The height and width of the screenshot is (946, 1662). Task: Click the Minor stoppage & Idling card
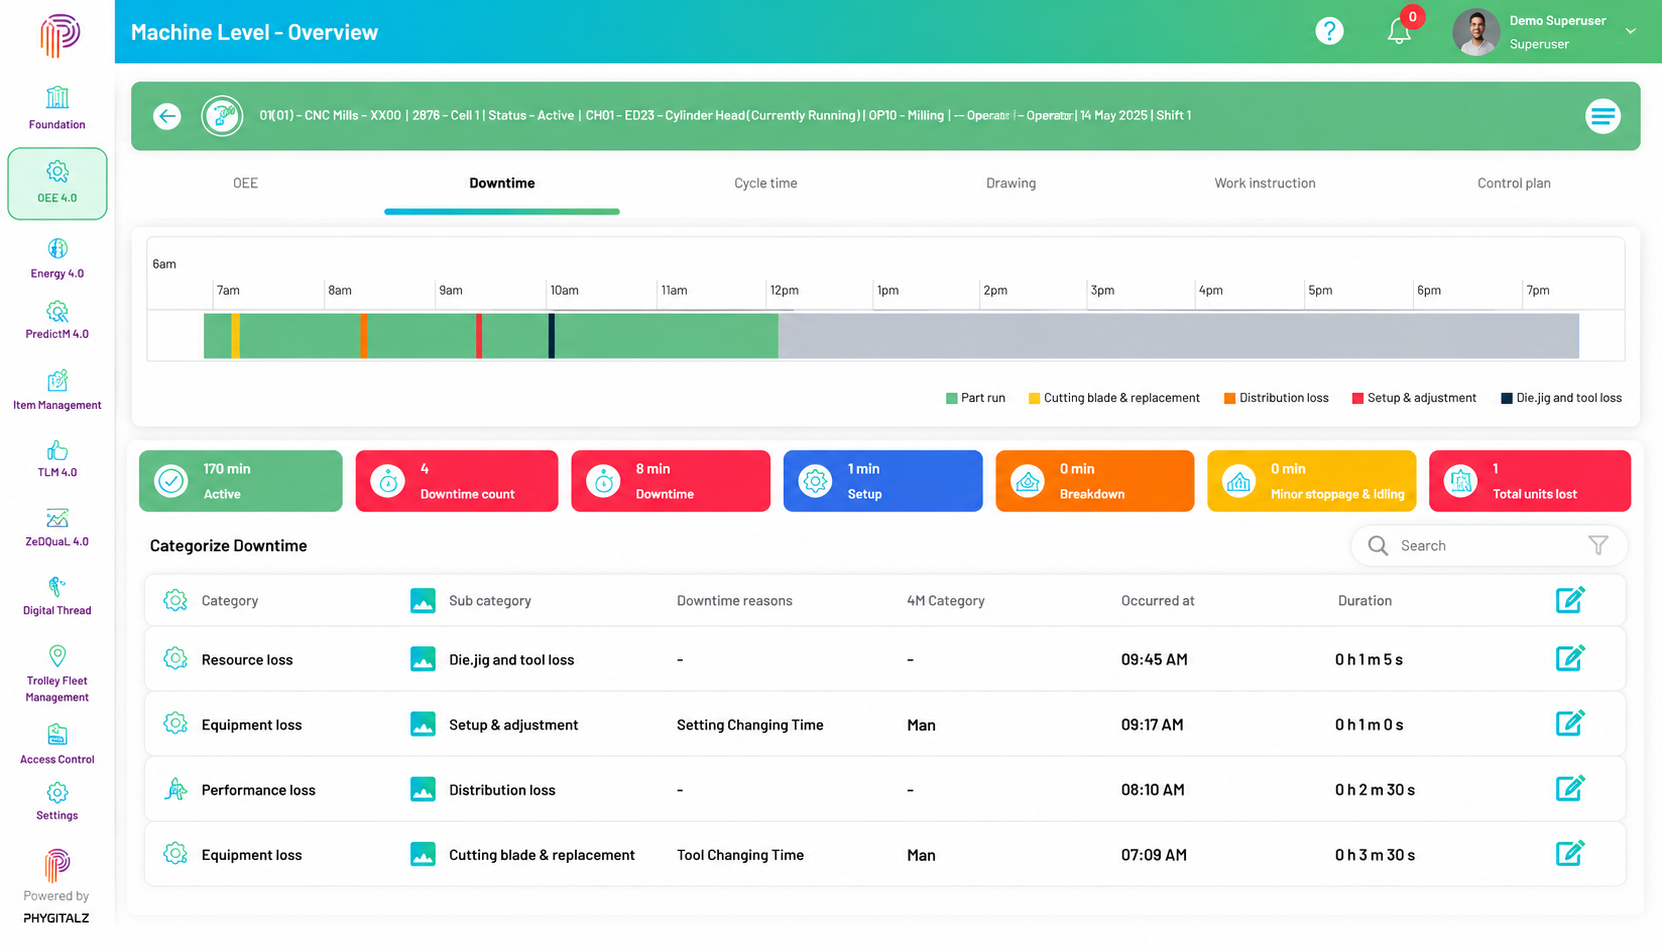coord(1312,481)
